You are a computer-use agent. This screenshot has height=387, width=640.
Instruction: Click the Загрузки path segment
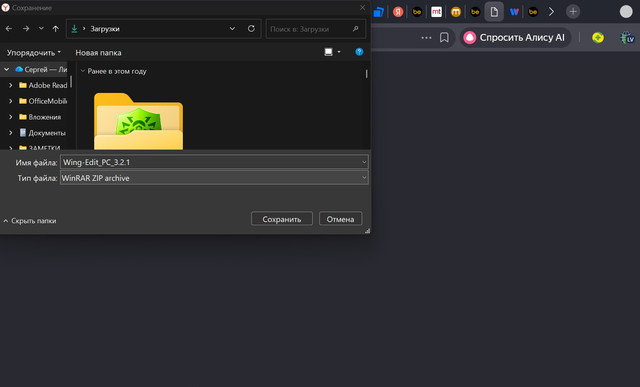pyautogui.click(x=105, y=29)
